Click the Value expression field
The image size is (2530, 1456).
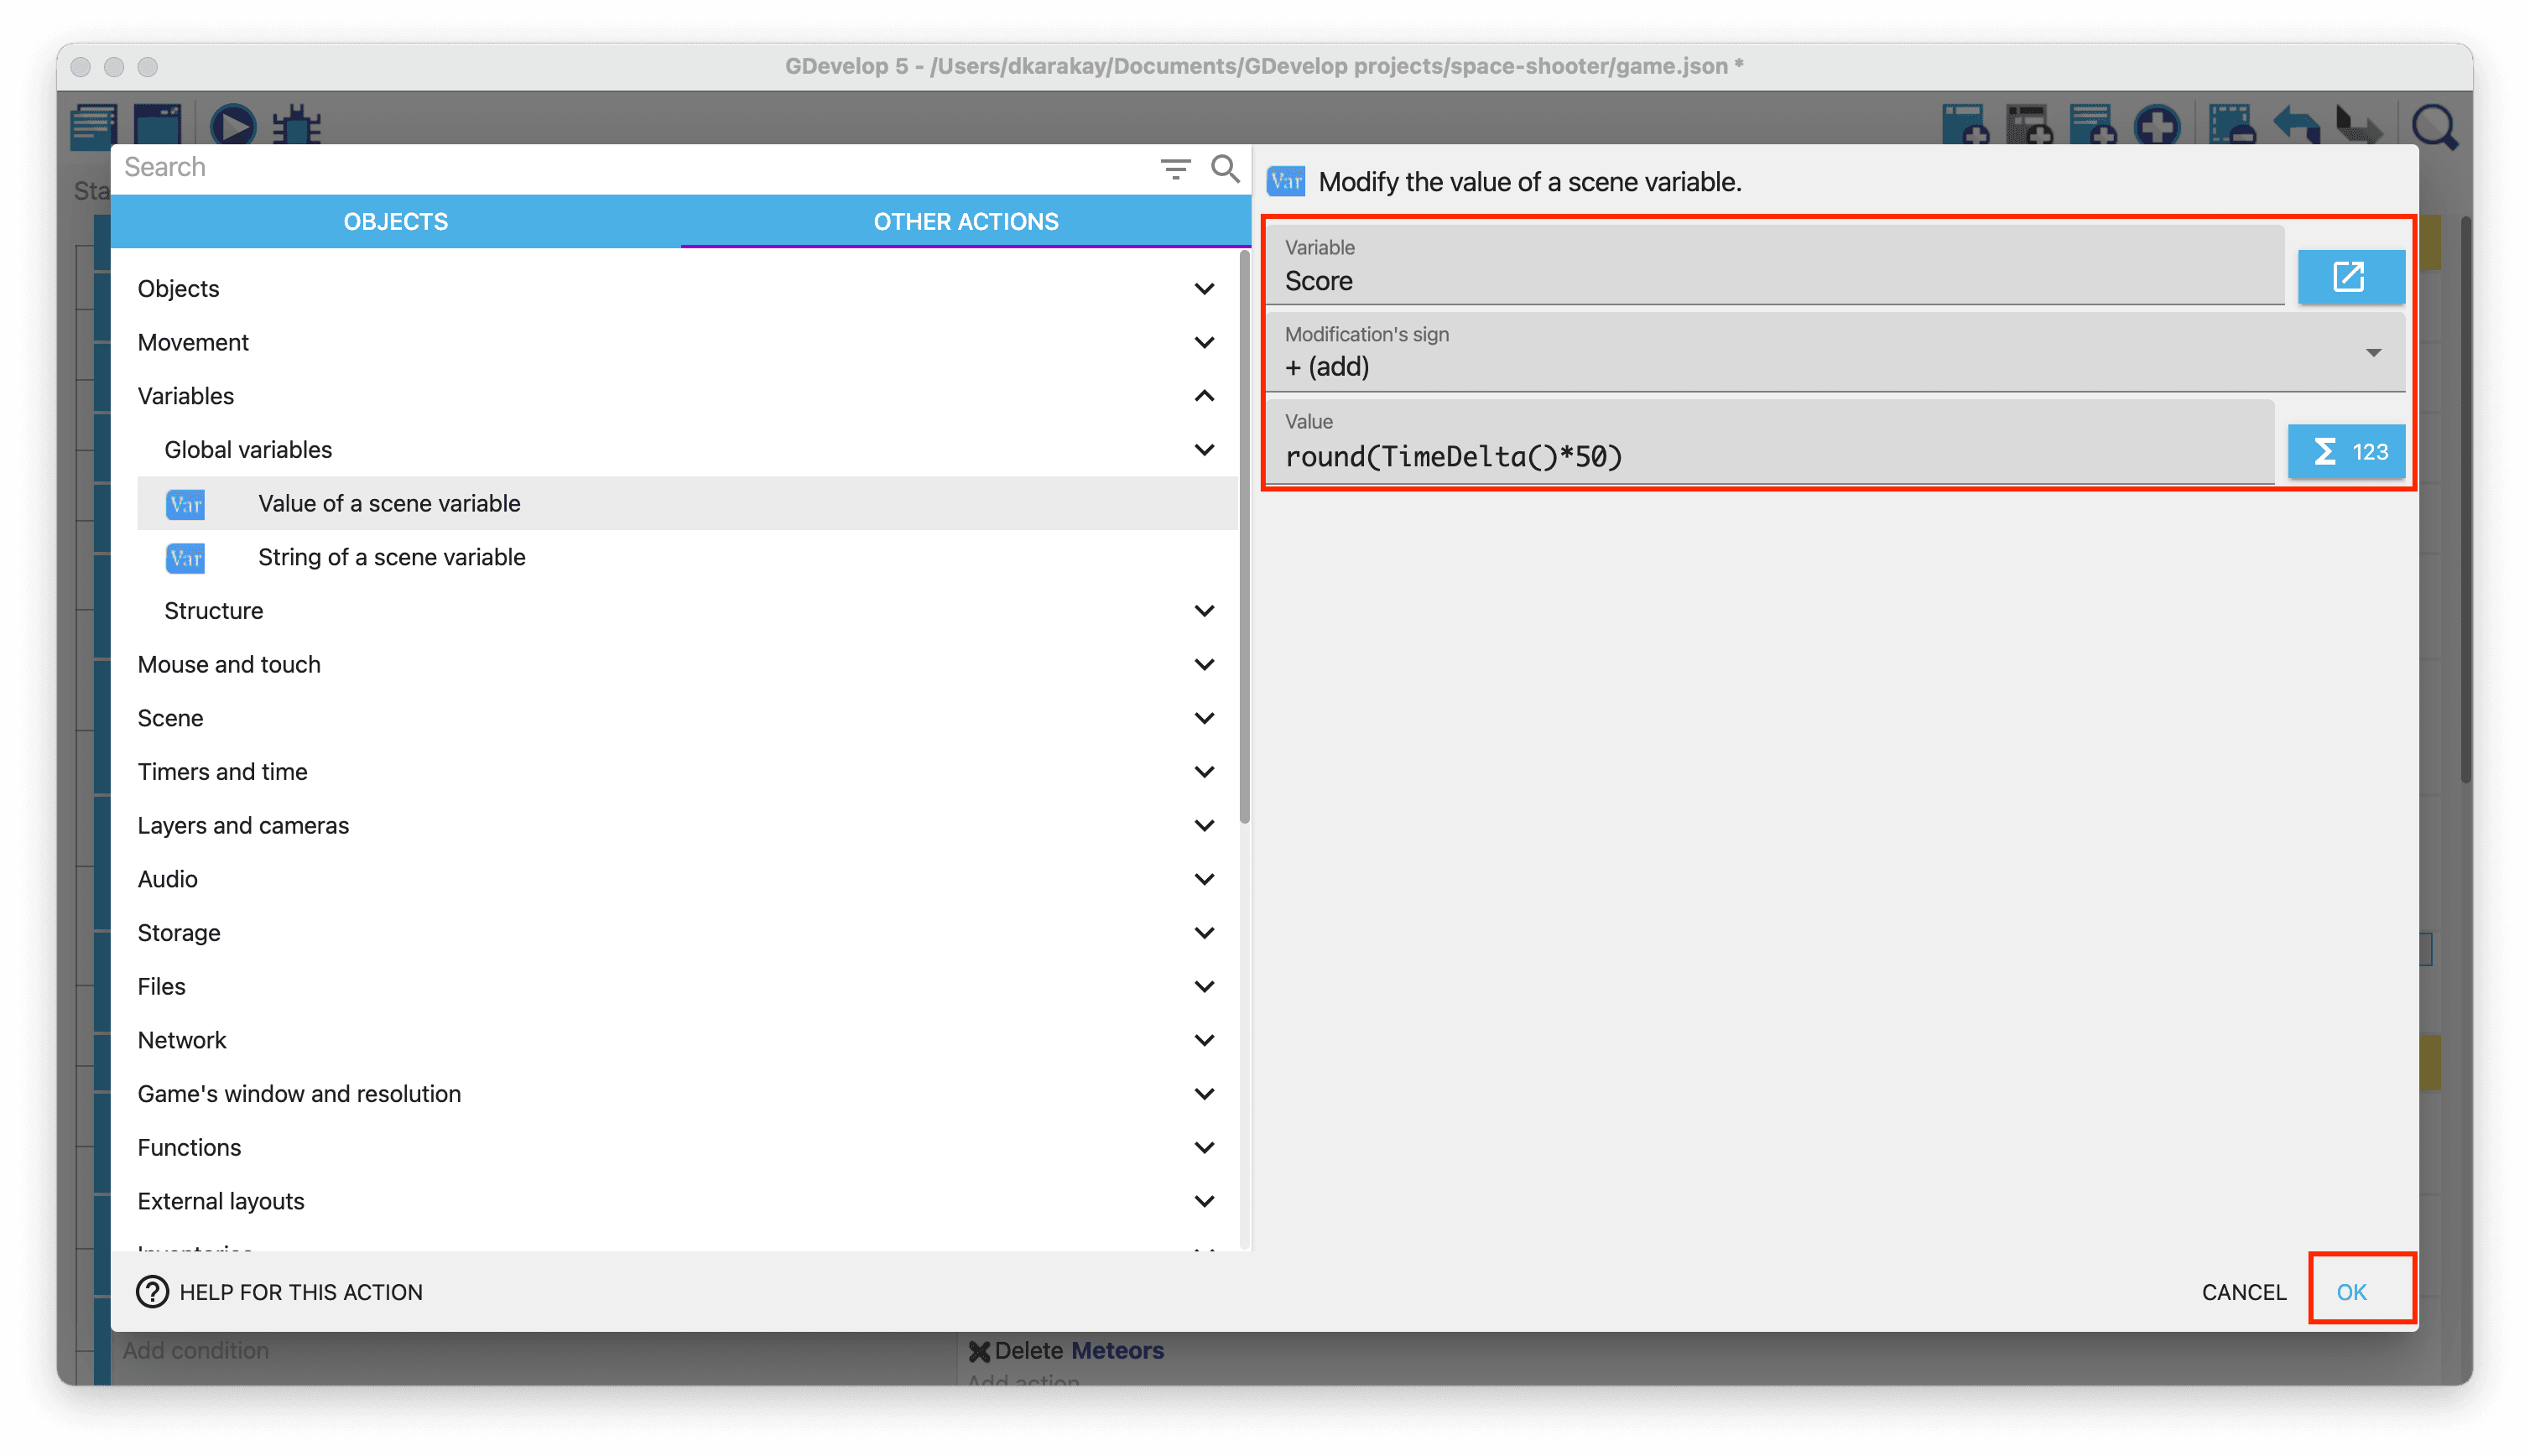[x=1770, y=457]
